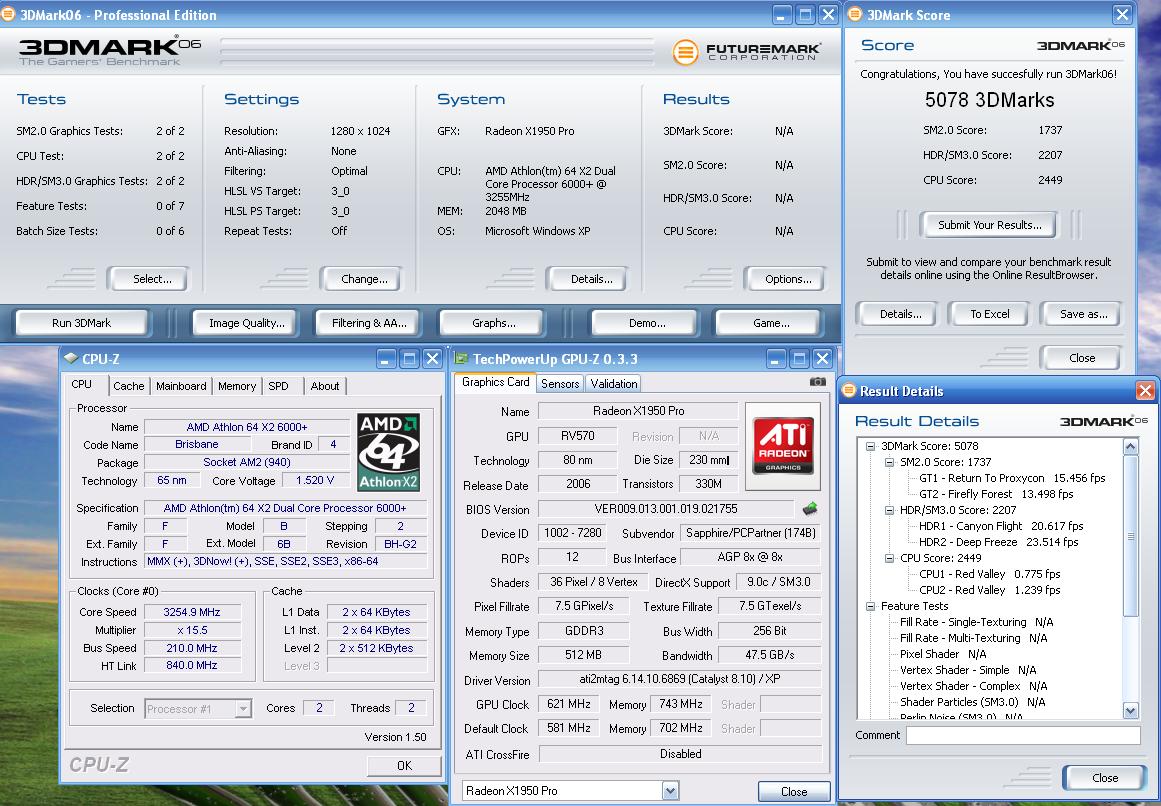Select HDR1 - Canyon Flight result row
Viewport: 1161px width, 806px height.
click(1001, 526)
